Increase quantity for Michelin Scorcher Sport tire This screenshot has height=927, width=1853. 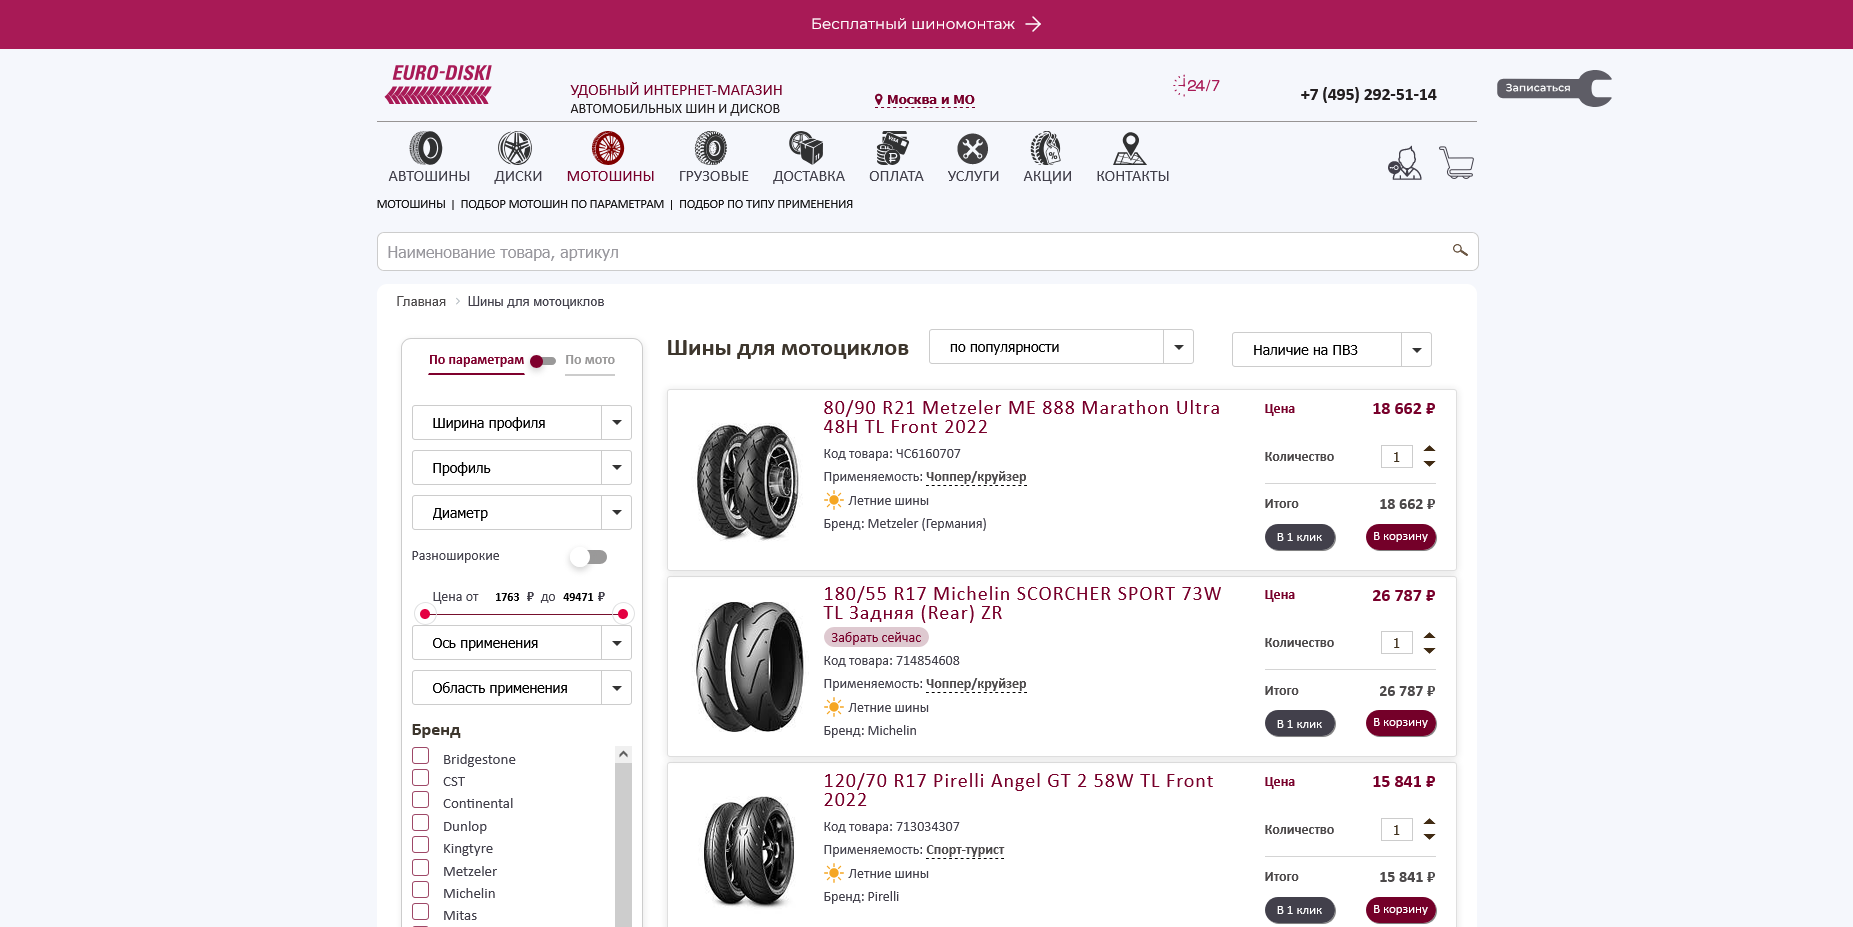click(1430, 635)
